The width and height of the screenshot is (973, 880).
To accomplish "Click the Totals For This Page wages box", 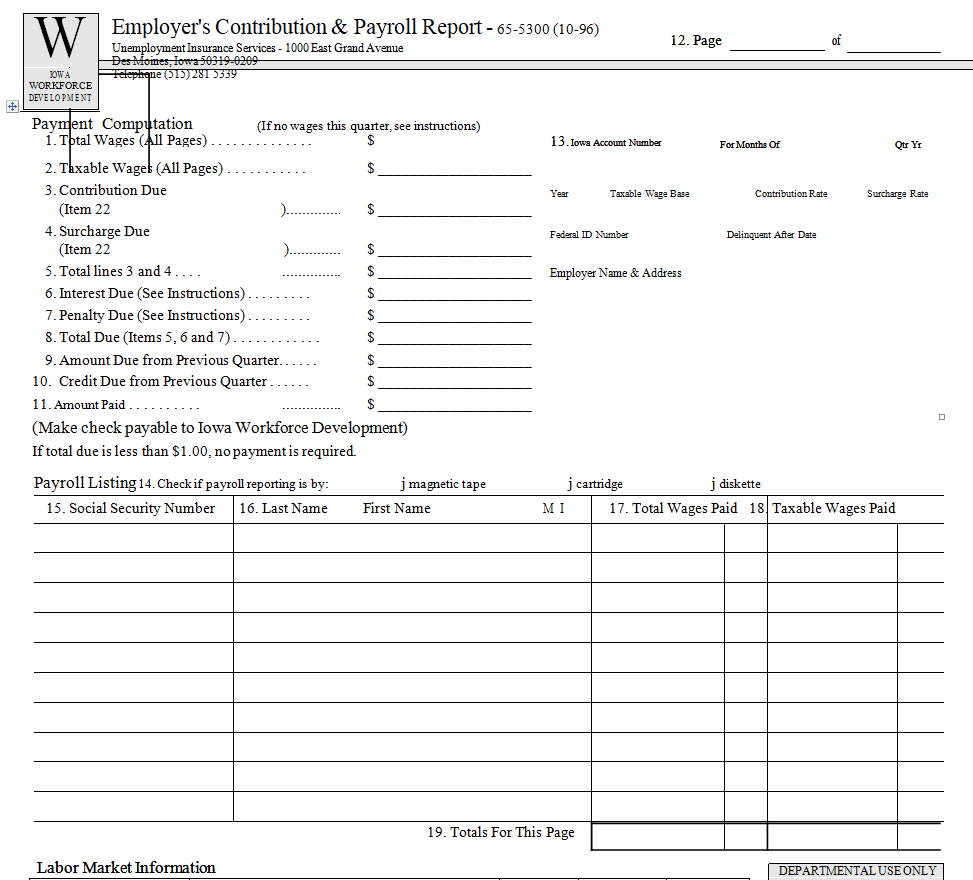I will pos(657,836).
